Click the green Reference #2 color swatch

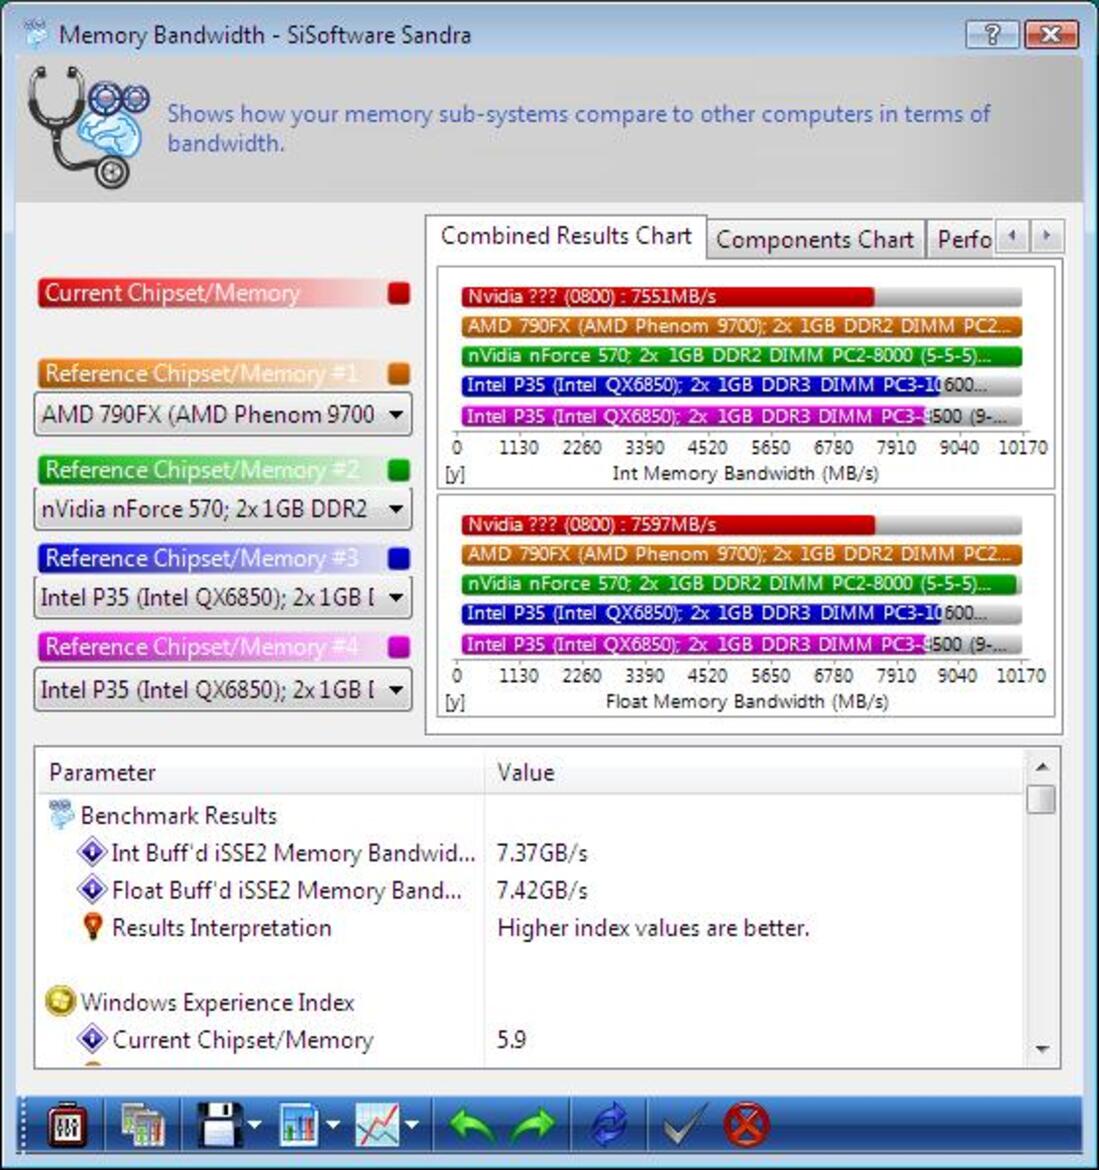[x=399, y=470]
